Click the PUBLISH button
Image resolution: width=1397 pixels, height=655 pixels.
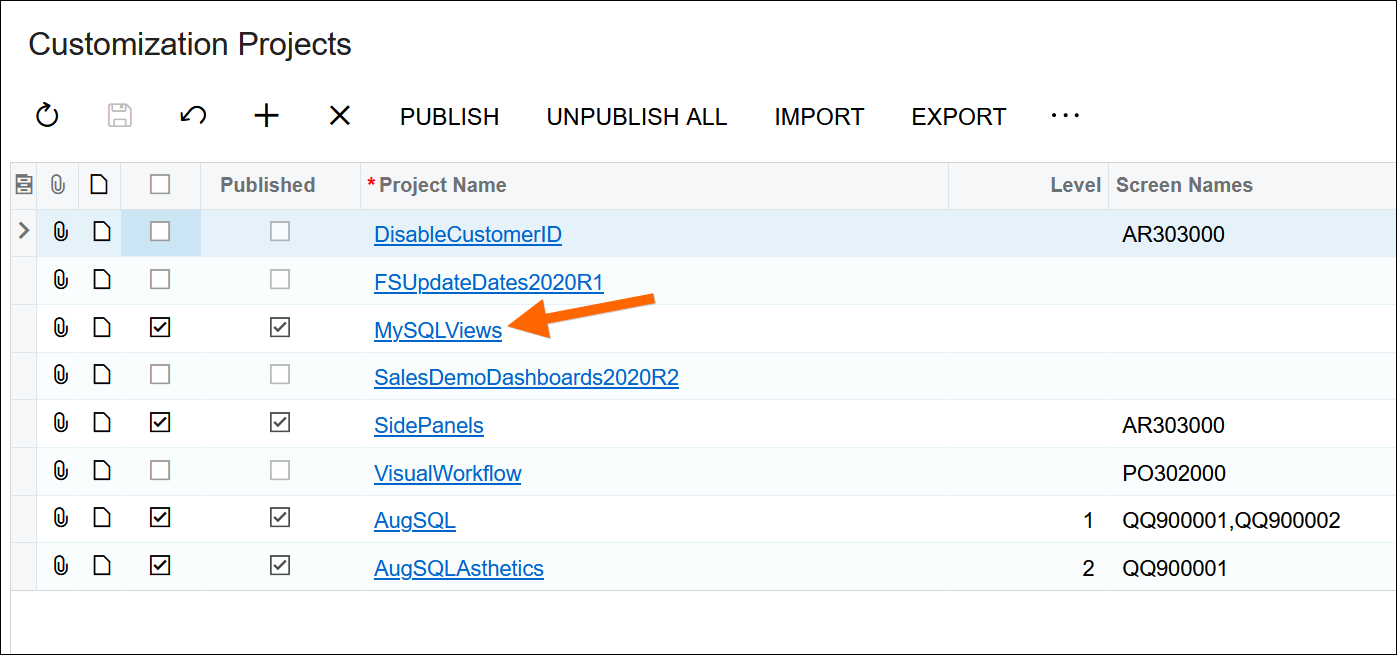[x=449, y=116]
